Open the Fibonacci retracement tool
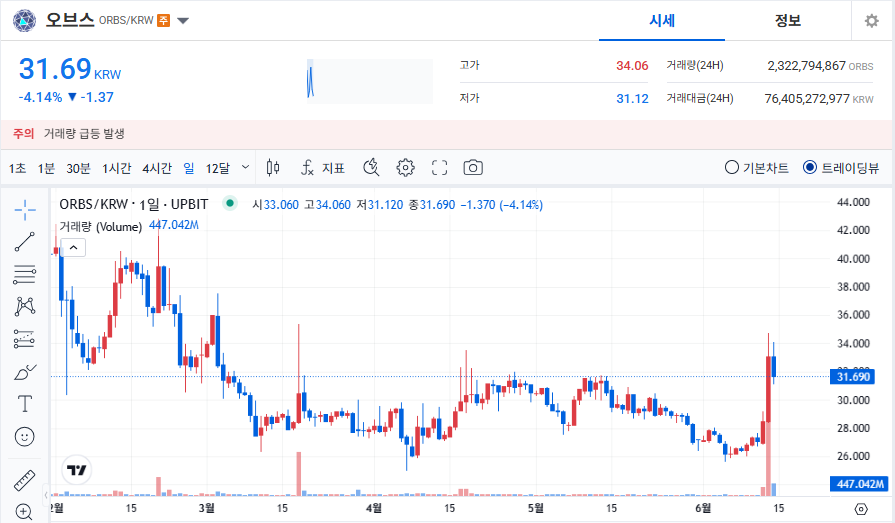This screenshot has height=523, width=895. click(x=25, y=275)
